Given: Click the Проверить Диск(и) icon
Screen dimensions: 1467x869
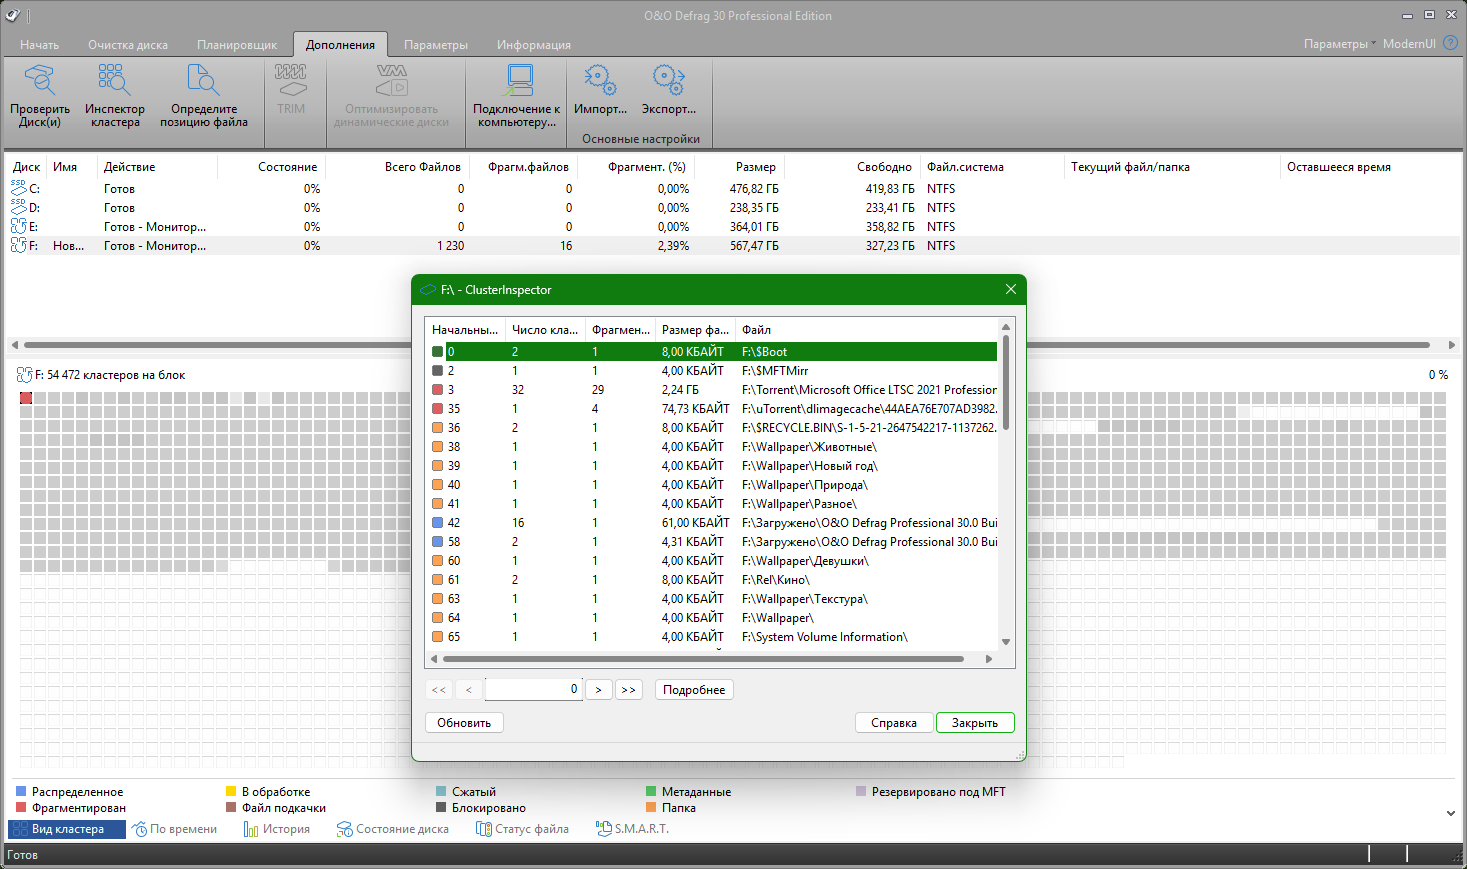Looking at the screenshot, I should coord(40,81).
